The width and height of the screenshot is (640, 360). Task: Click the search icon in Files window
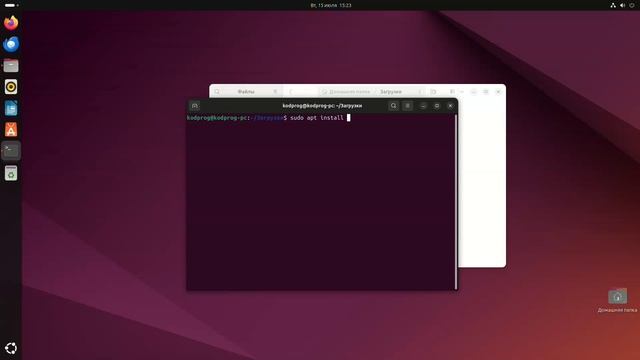pyautogui.click(x=217, y=92)
